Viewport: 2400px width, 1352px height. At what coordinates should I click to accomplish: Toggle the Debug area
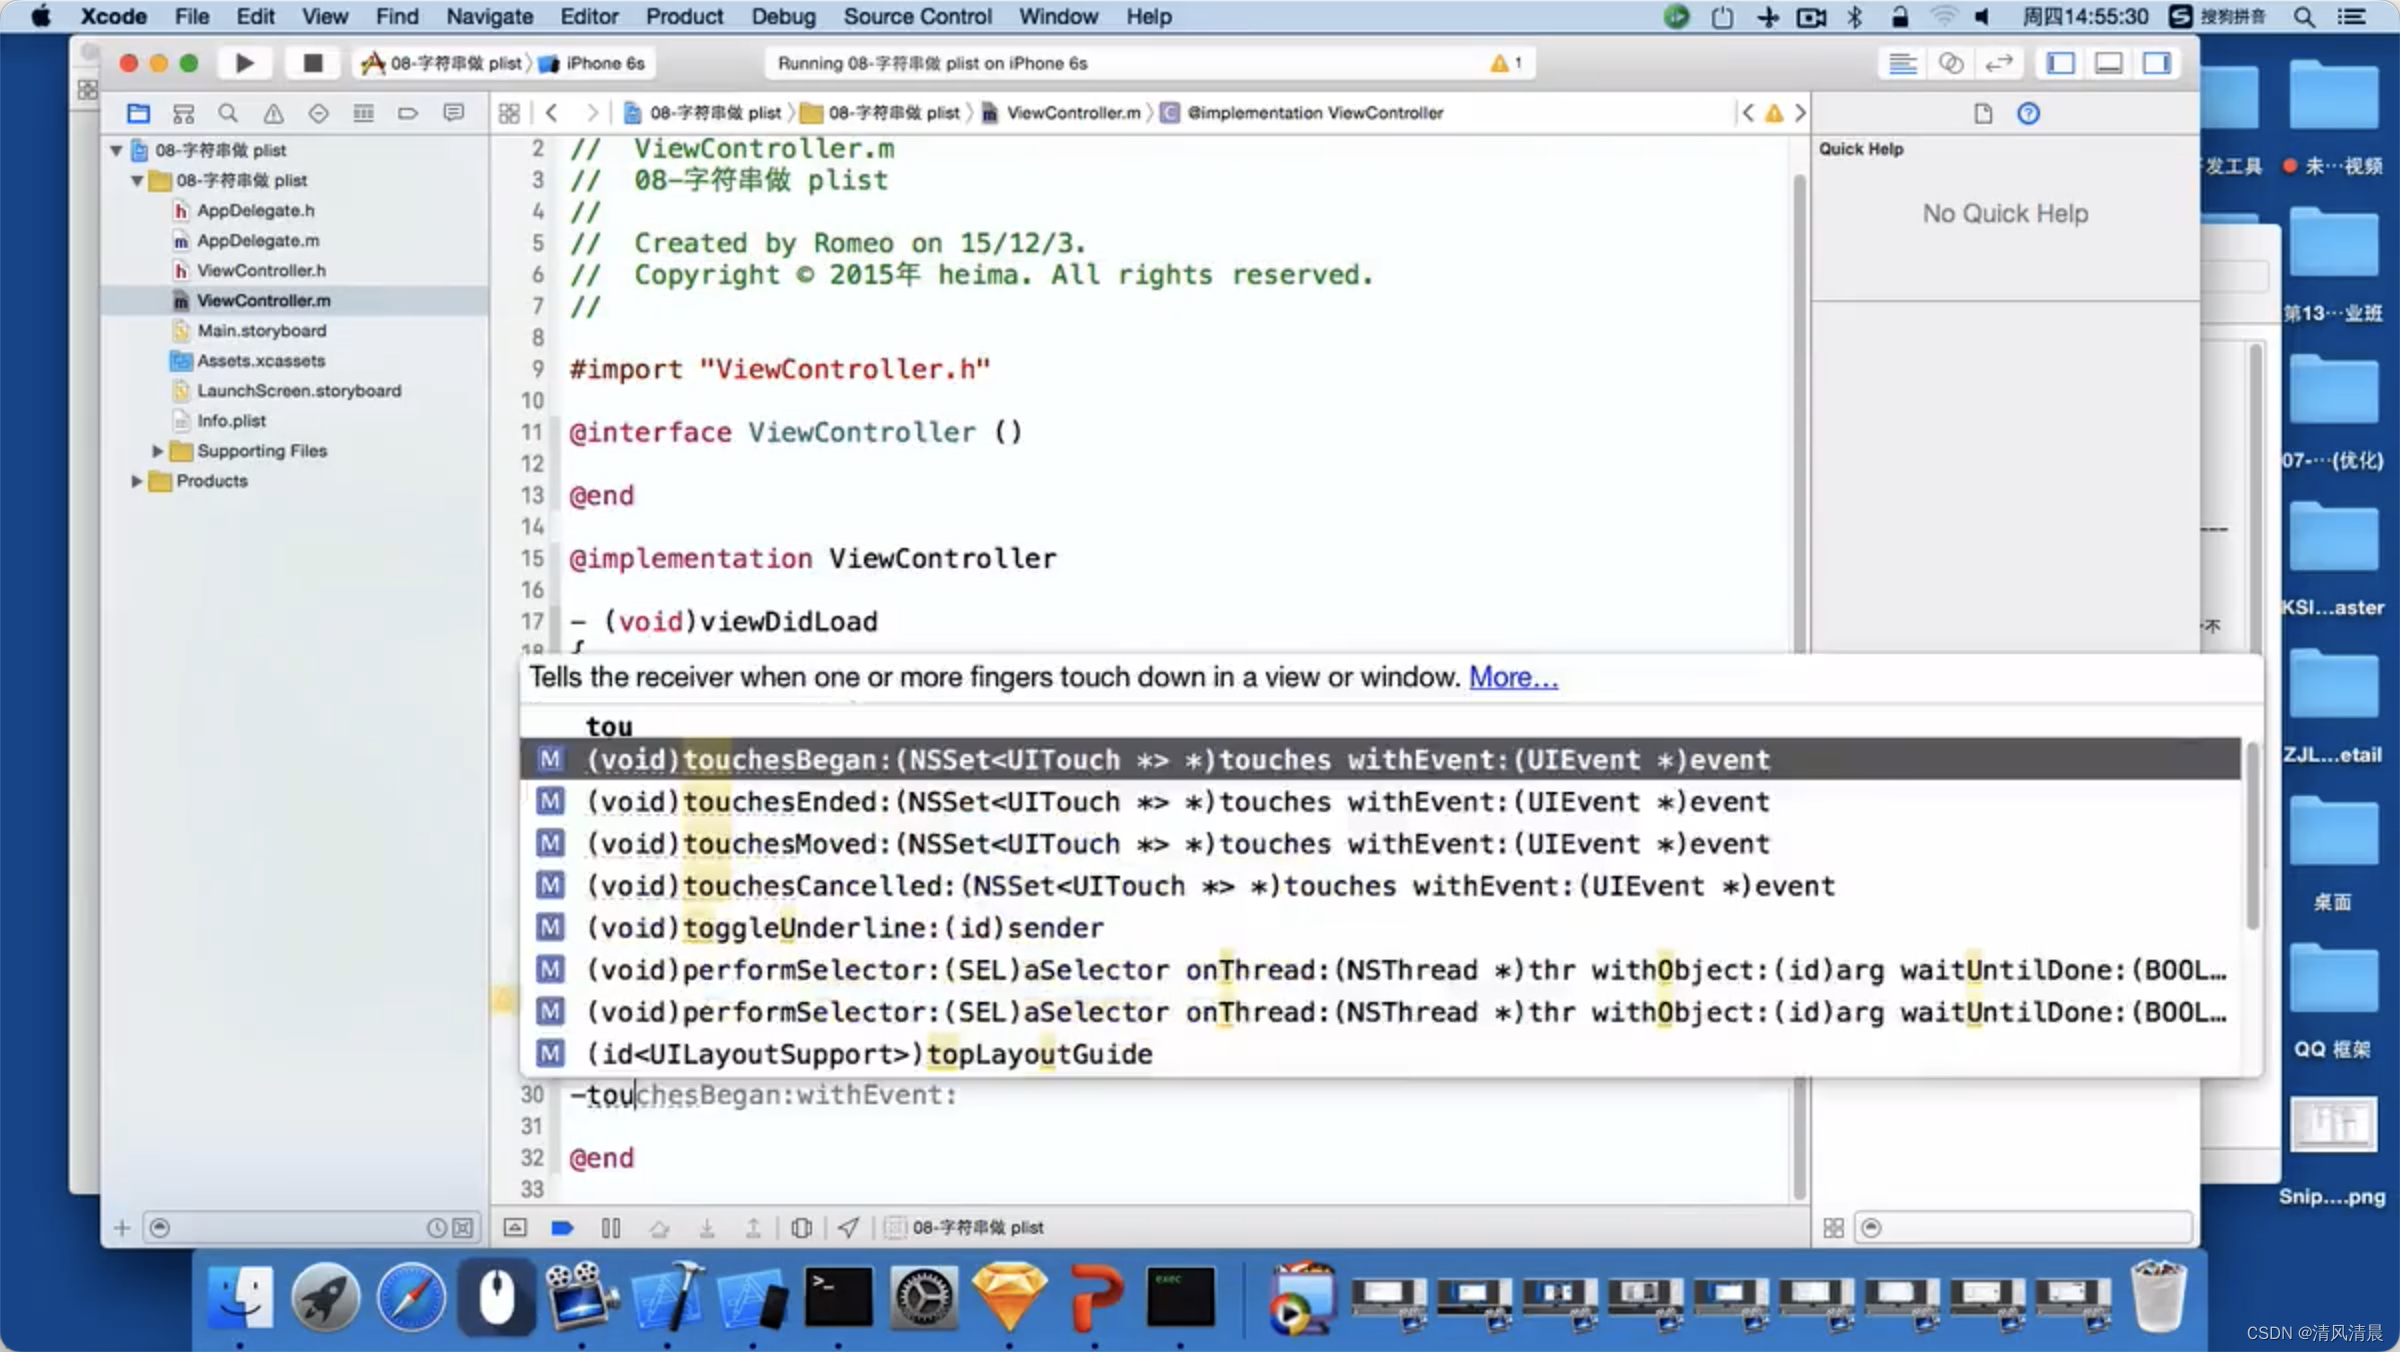coord(2109,63)
